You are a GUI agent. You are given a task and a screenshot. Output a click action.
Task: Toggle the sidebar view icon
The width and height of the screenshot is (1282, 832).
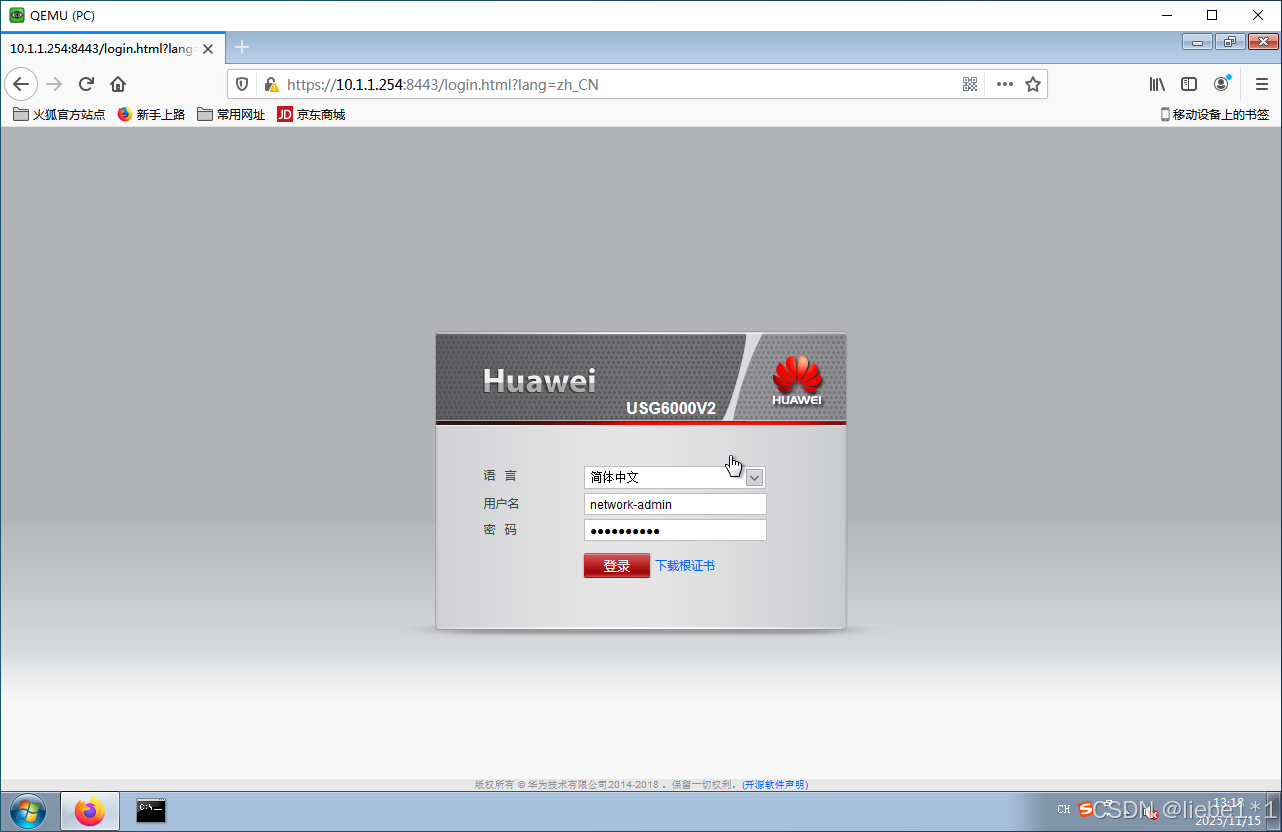1189,84
